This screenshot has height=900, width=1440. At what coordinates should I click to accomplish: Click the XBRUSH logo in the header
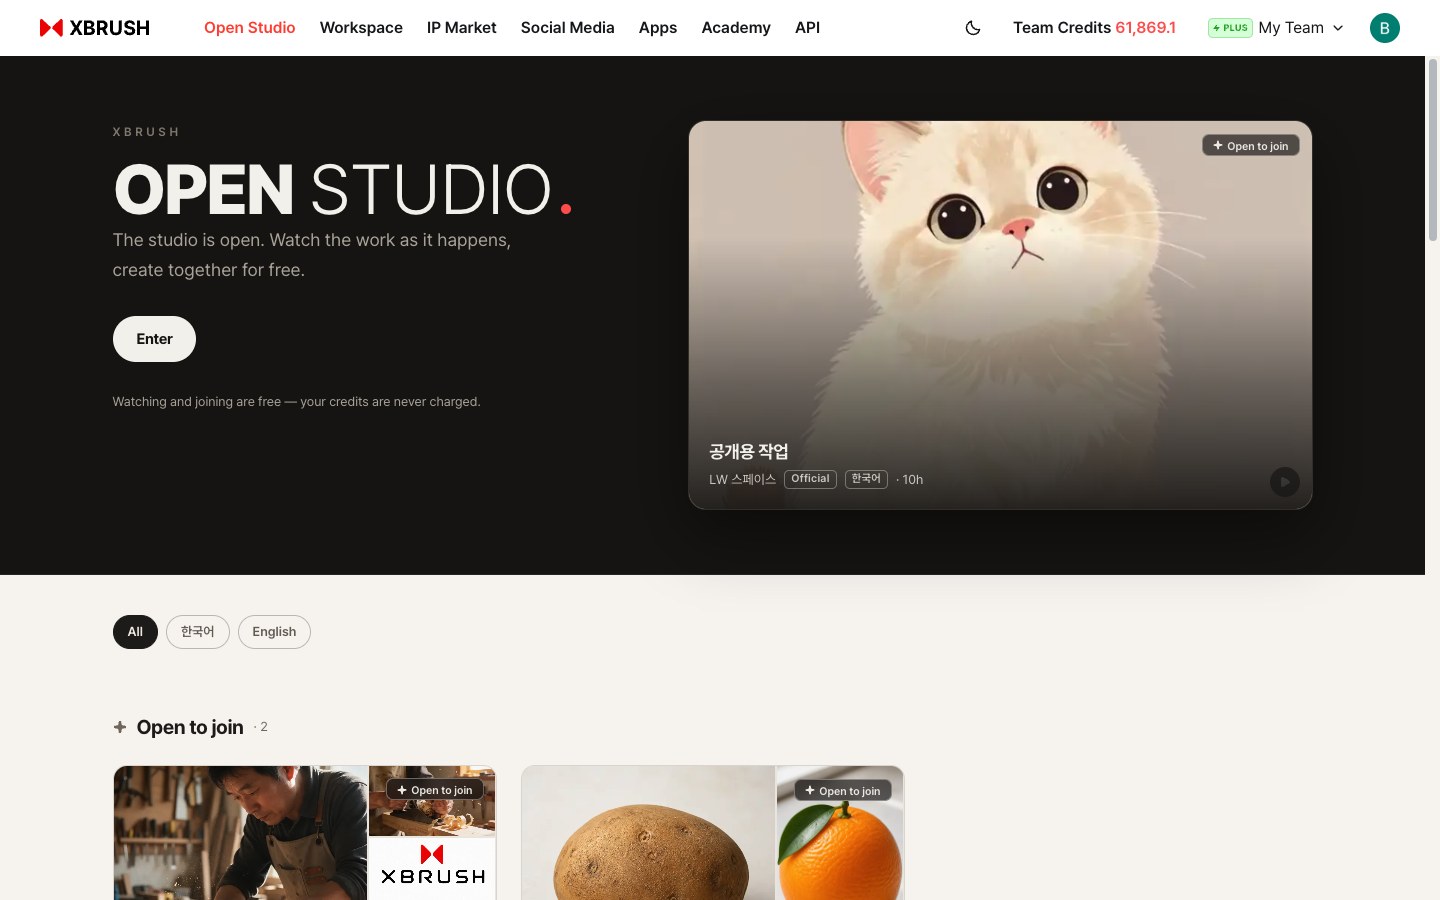tap(95, 28)
